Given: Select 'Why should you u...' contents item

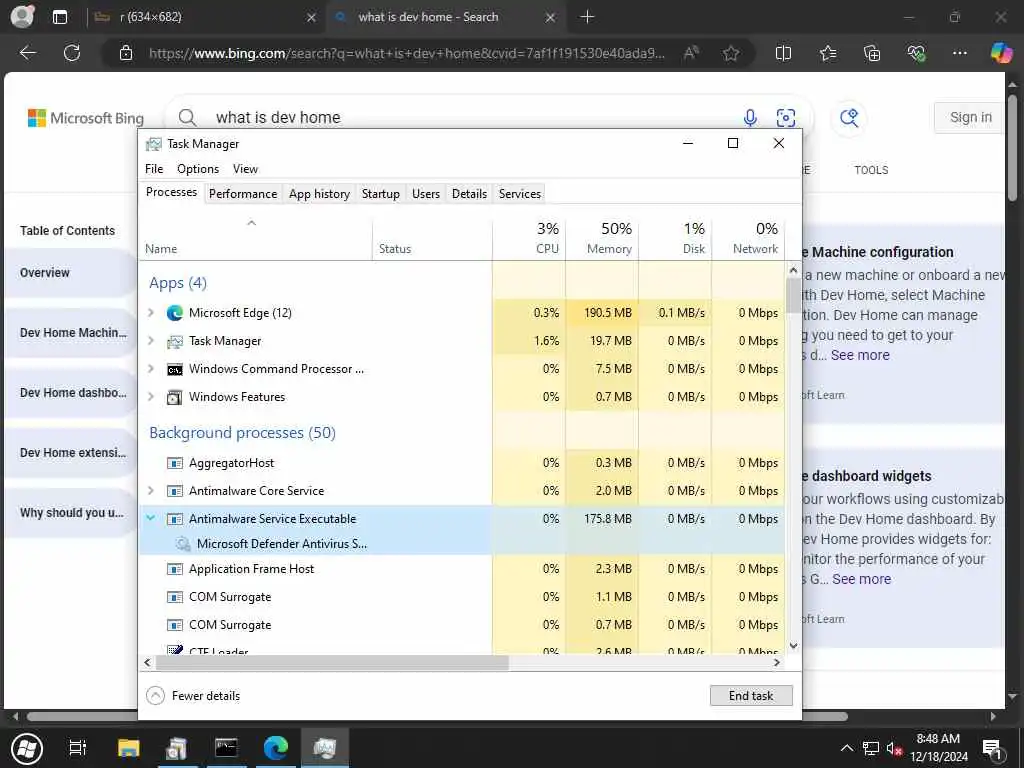Looking at the screenshot, I should point(71,513).
